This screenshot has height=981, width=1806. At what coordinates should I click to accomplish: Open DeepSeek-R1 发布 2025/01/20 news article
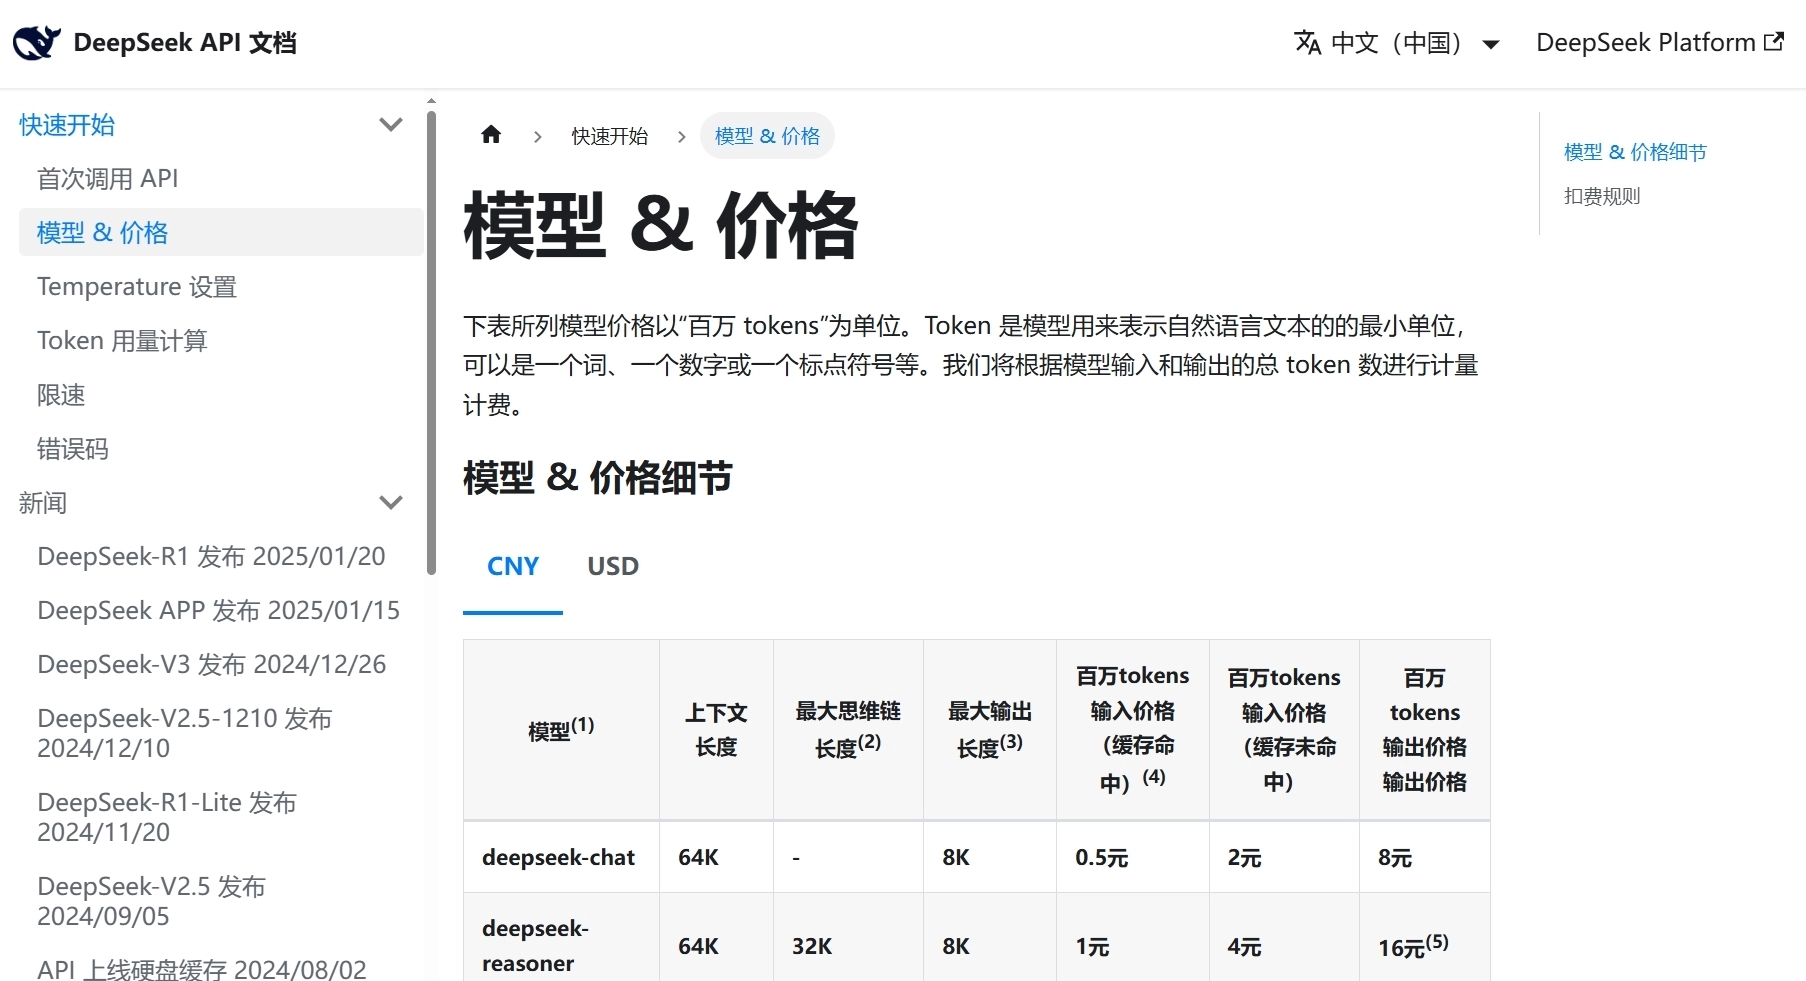click(x=211, y=556)
